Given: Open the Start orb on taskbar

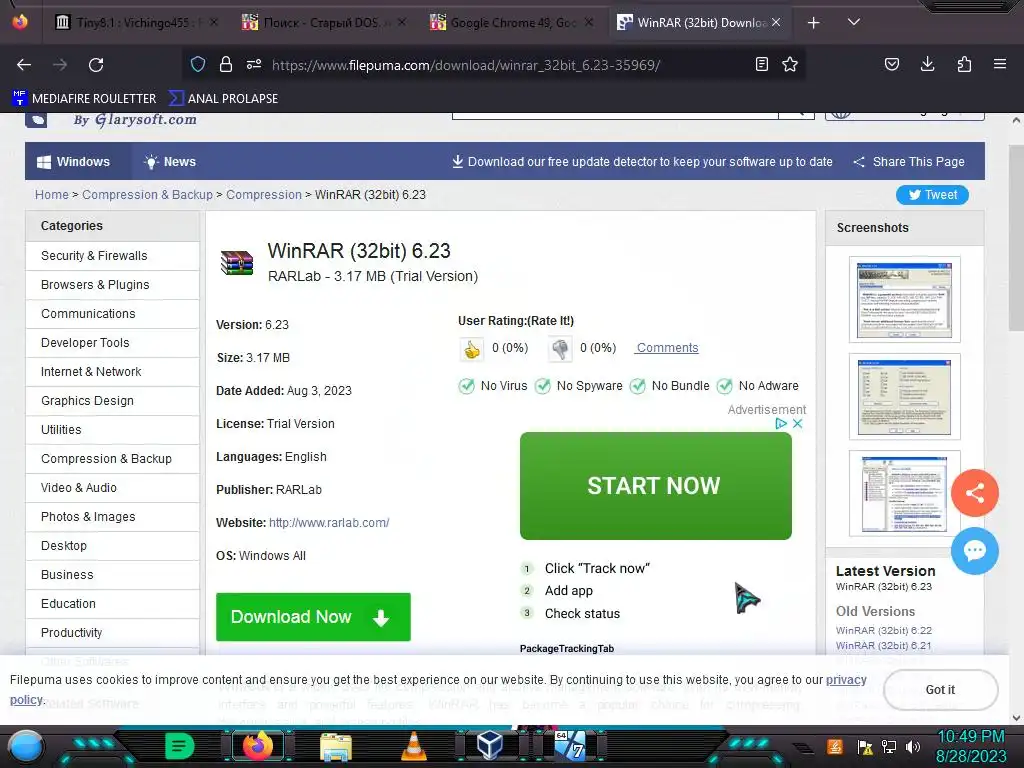Looking at the screenshot, I should tap(26, 746).
